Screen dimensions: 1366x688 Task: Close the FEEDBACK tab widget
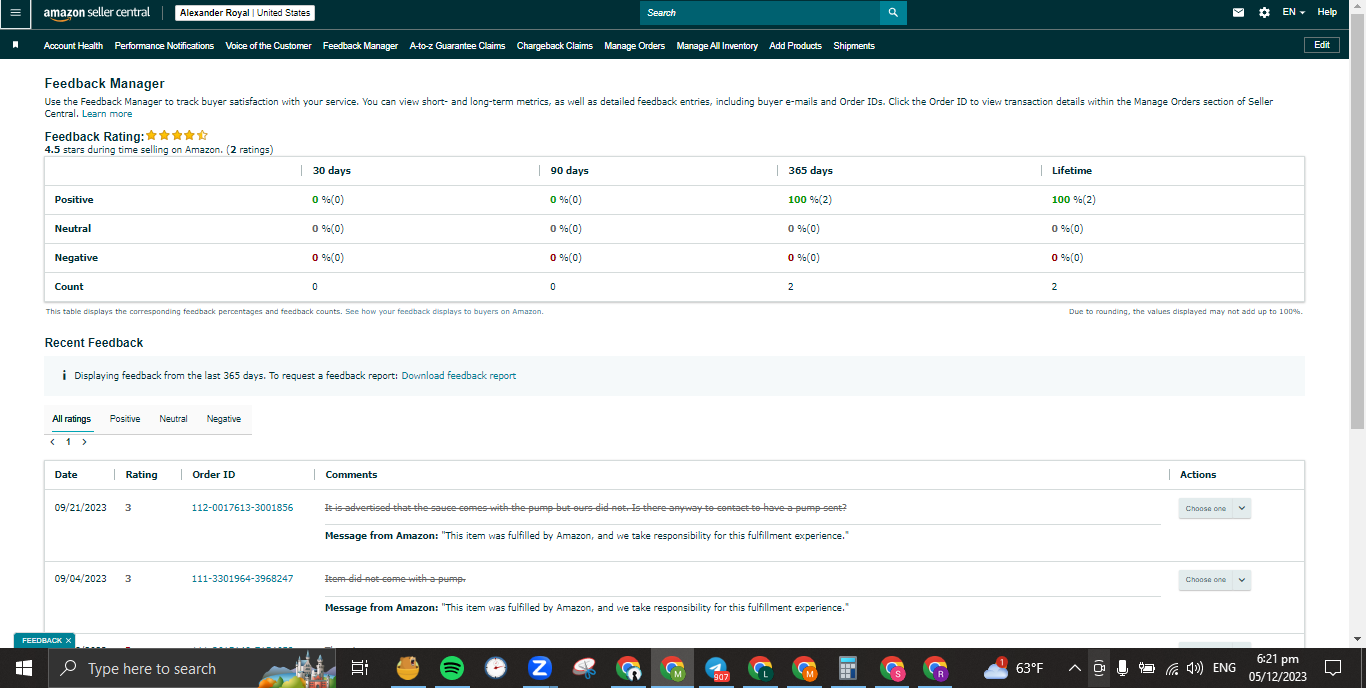tap(68, 640)
